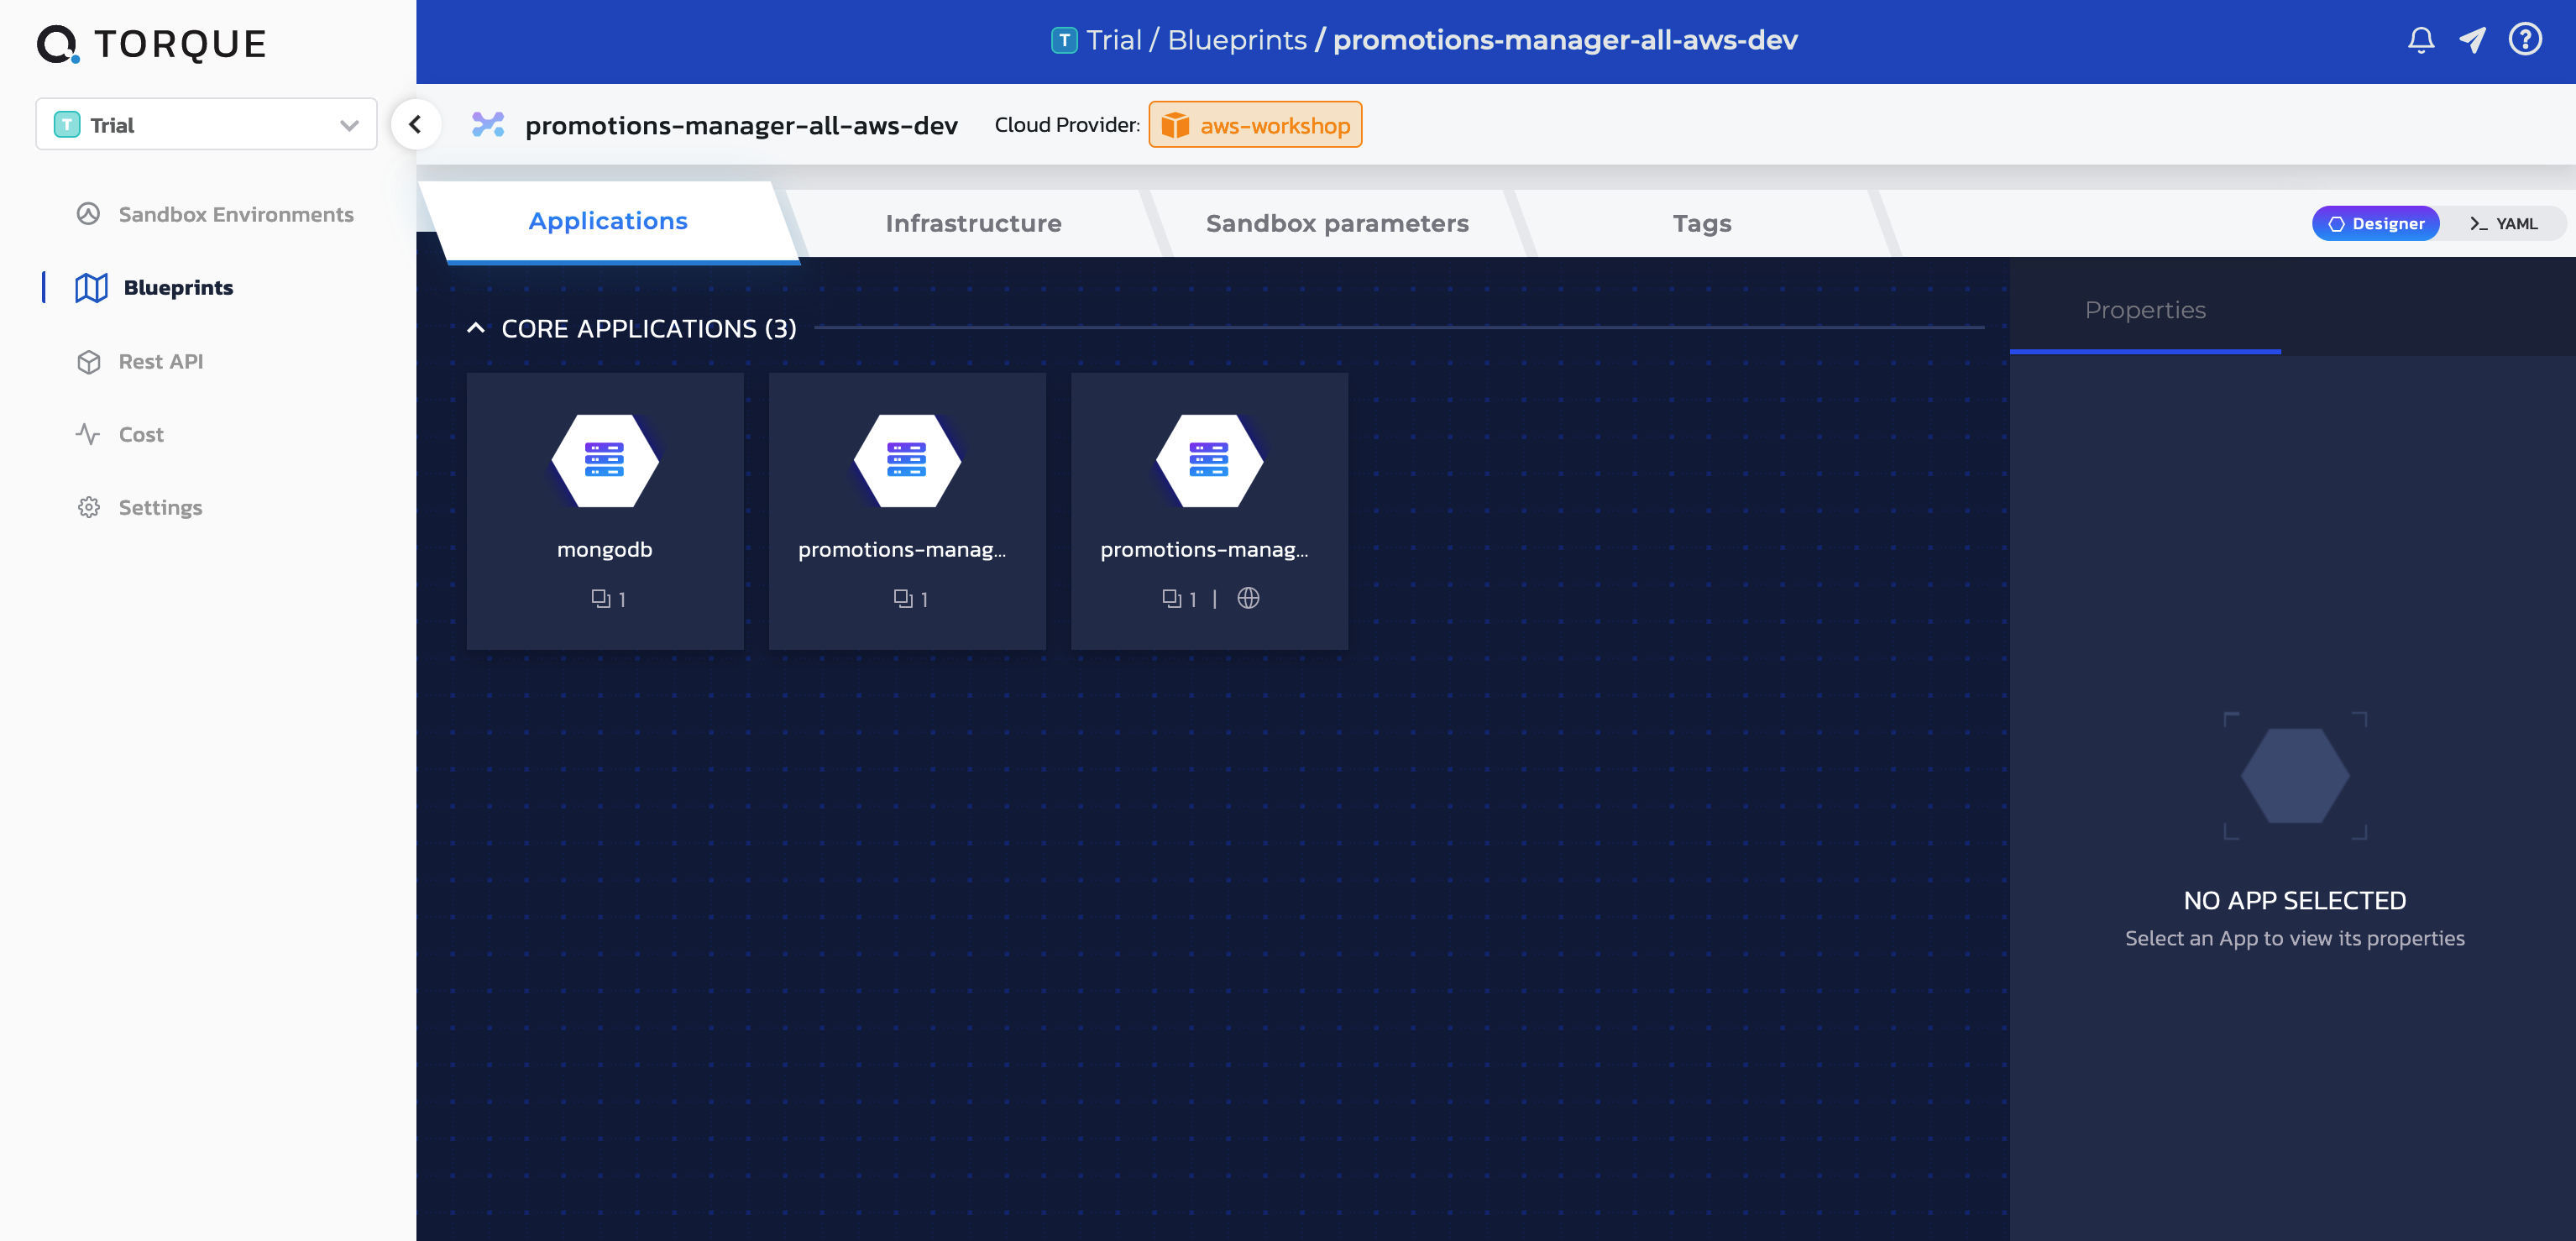Open Rest API page

click(x=140, y=362)
